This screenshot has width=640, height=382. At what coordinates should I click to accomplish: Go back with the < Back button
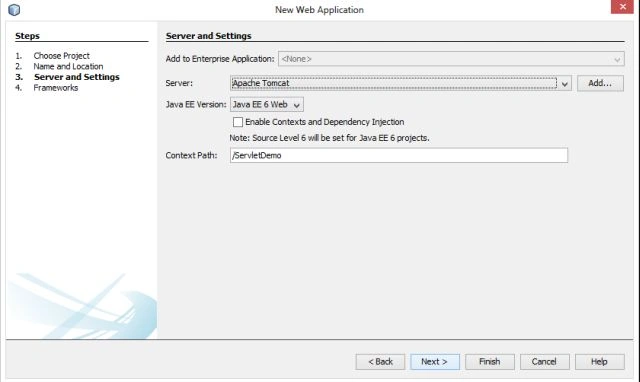coord(380,362)
